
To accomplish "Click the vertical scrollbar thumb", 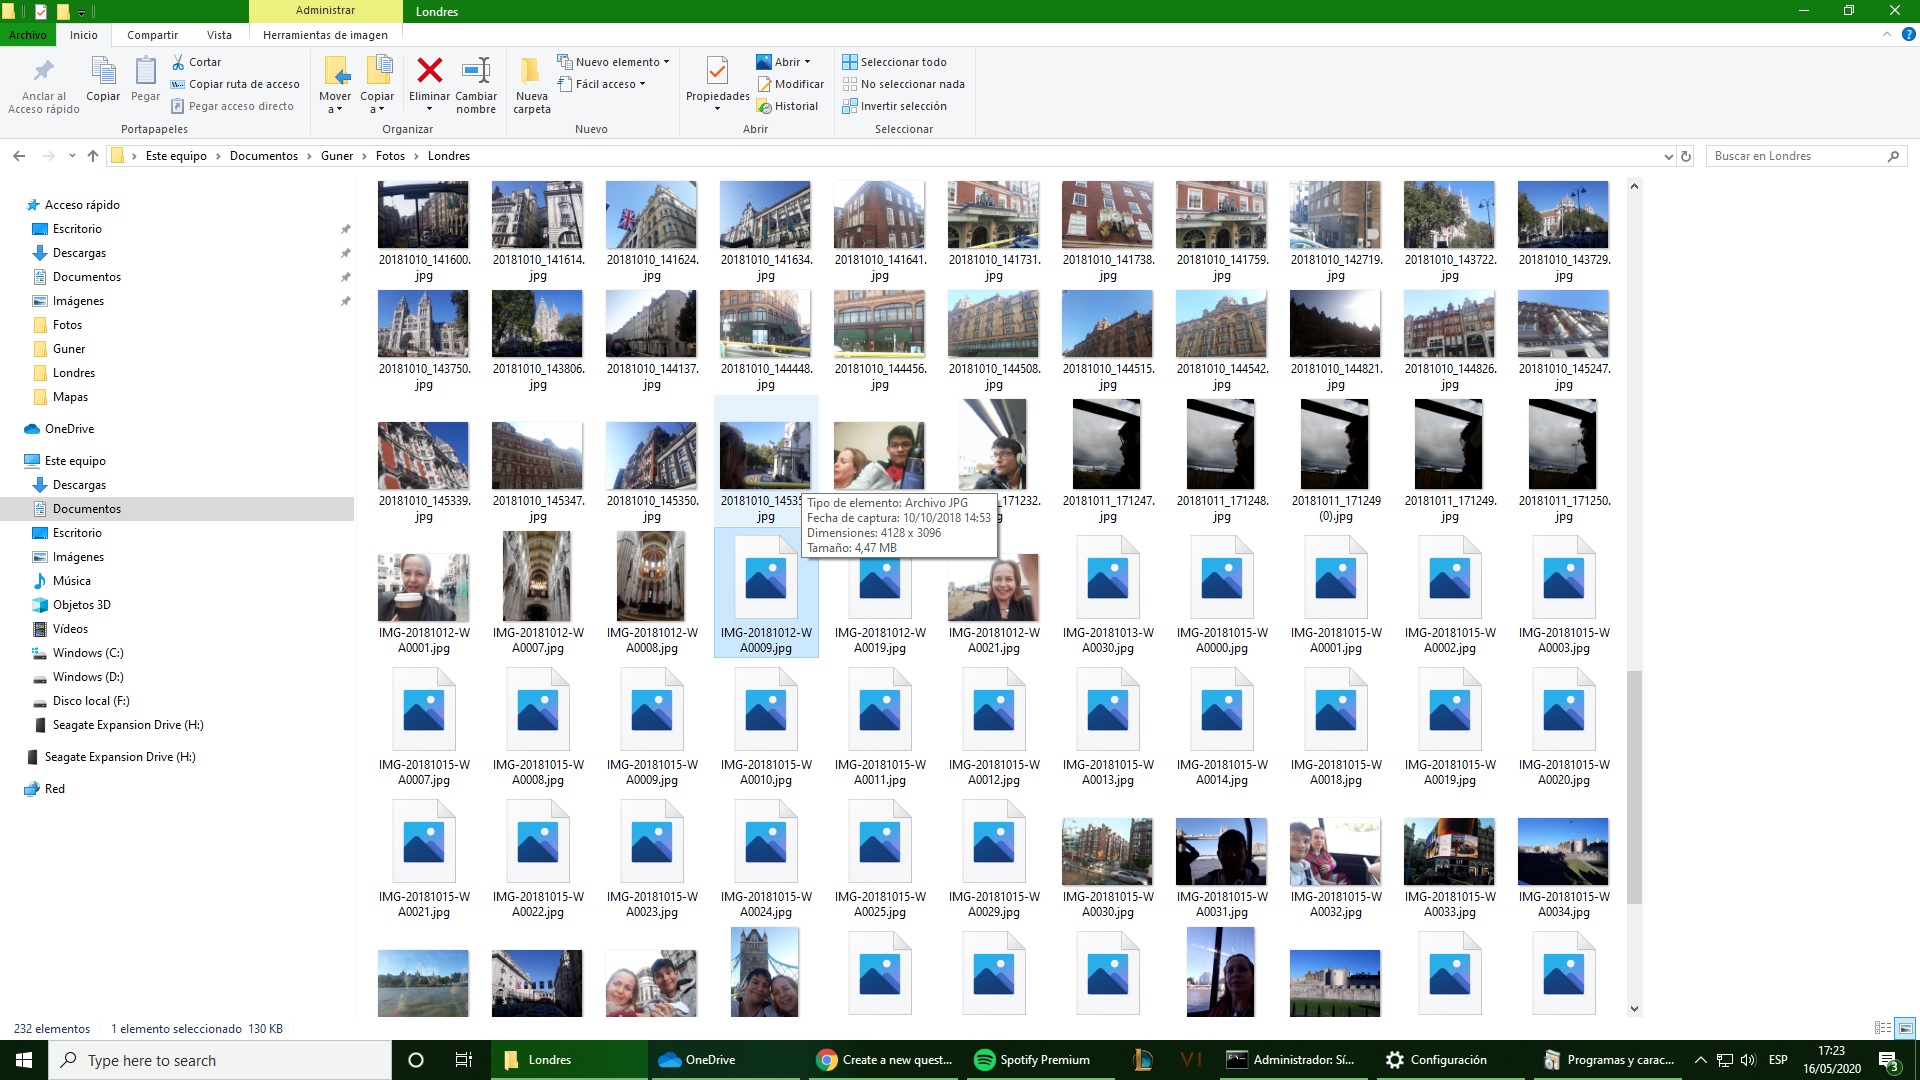I will [x=1634, y=787].
